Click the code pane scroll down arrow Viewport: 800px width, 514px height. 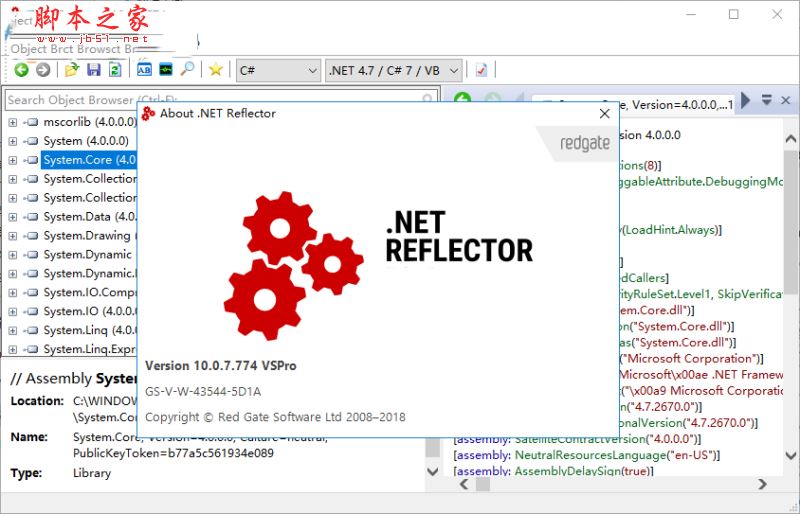pos(791,455)
